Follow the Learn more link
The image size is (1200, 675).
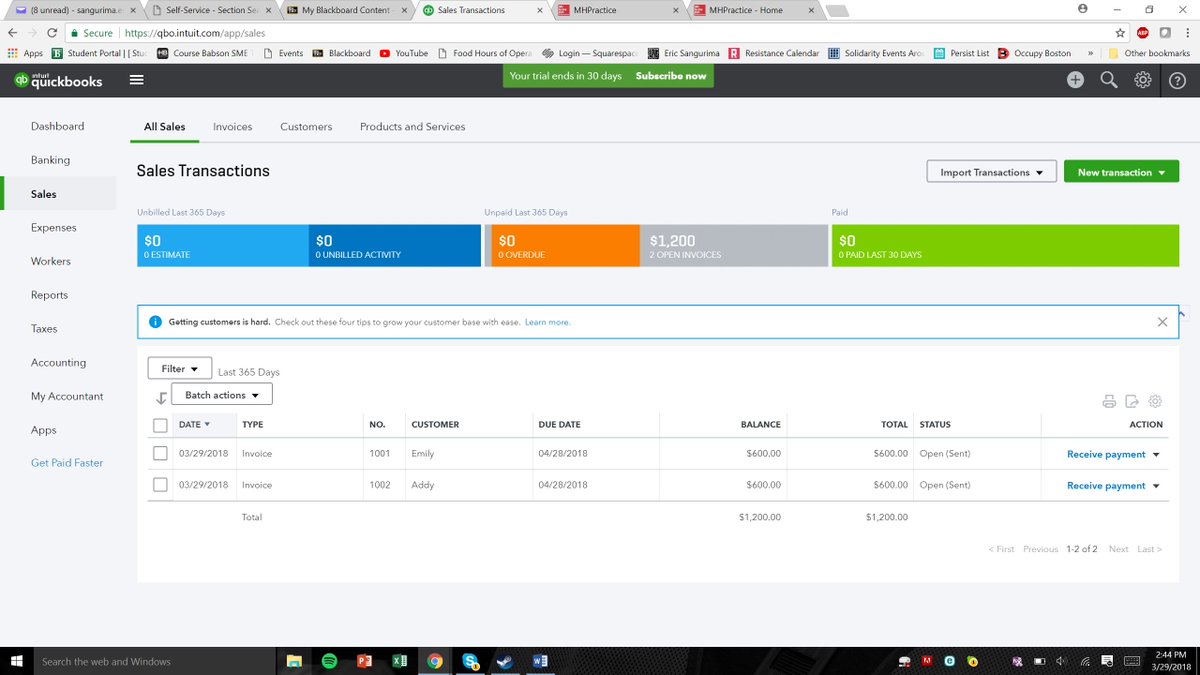click(547, 322)
